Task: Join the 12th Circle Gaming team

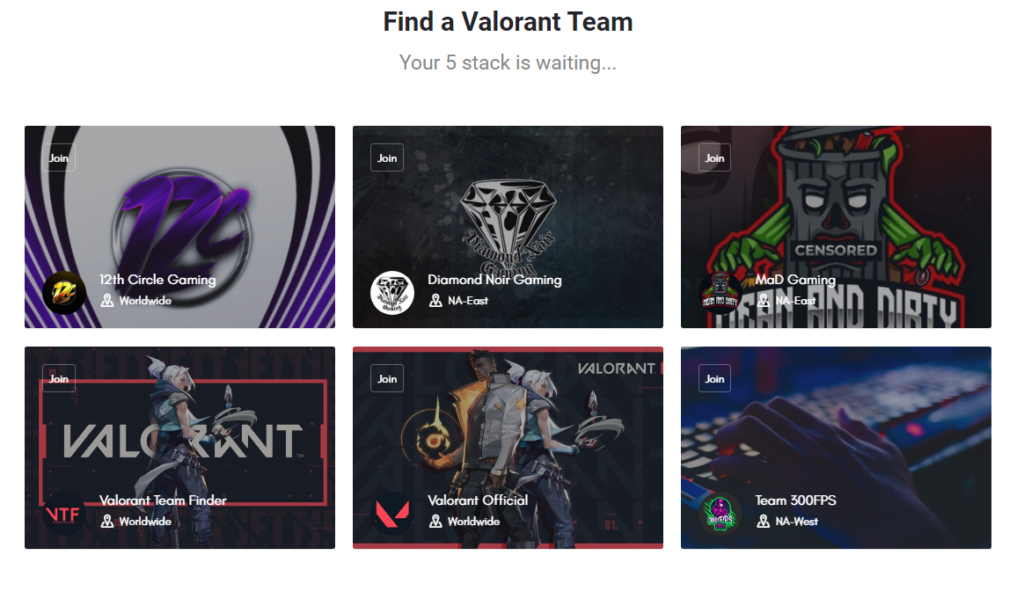Action: tap(59, 158)
